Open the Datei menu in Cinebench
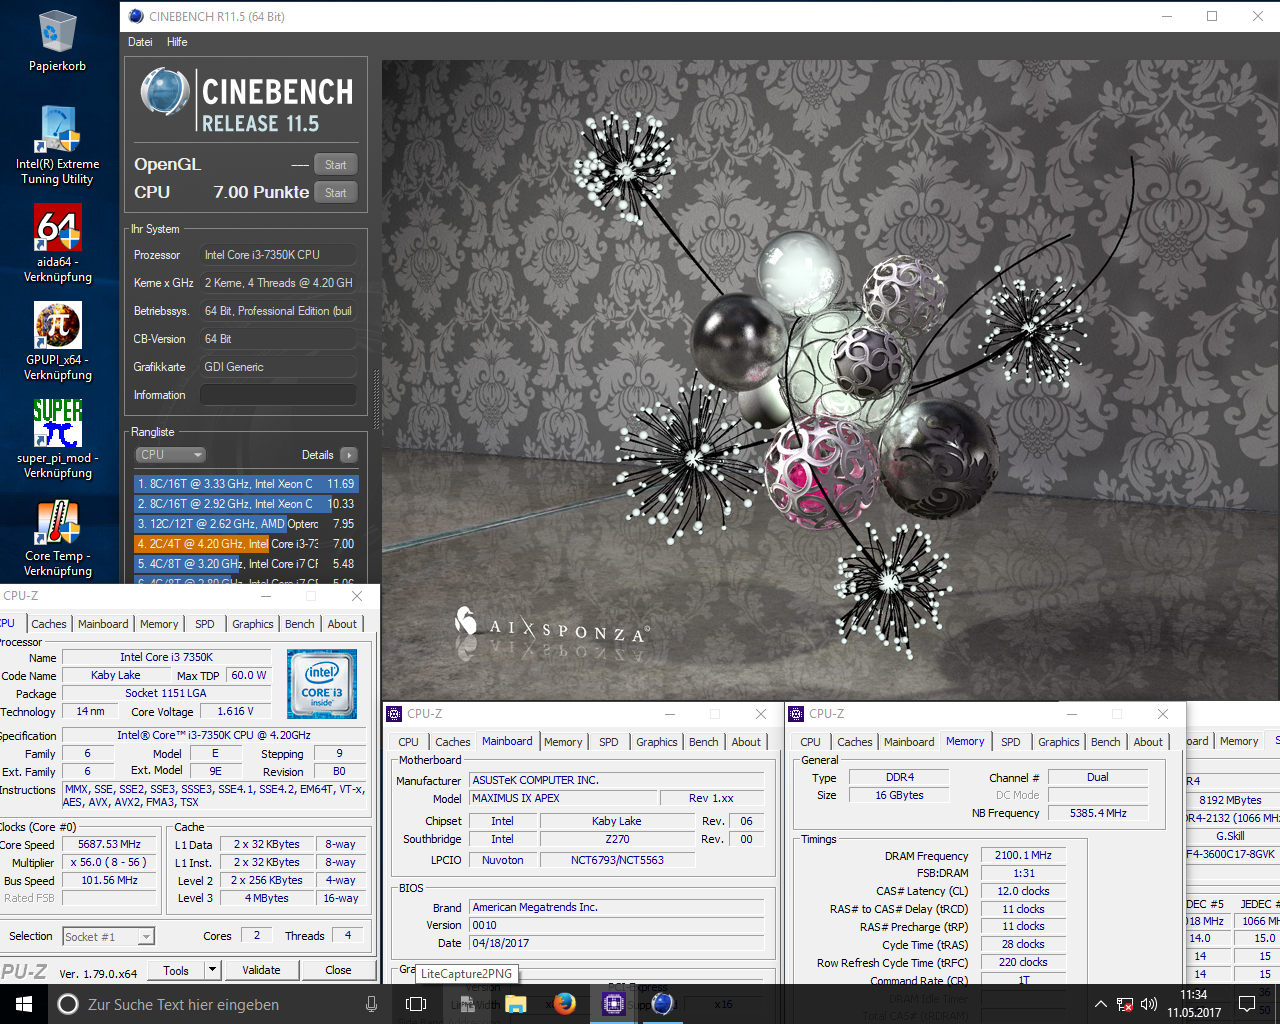 point(140,42)
